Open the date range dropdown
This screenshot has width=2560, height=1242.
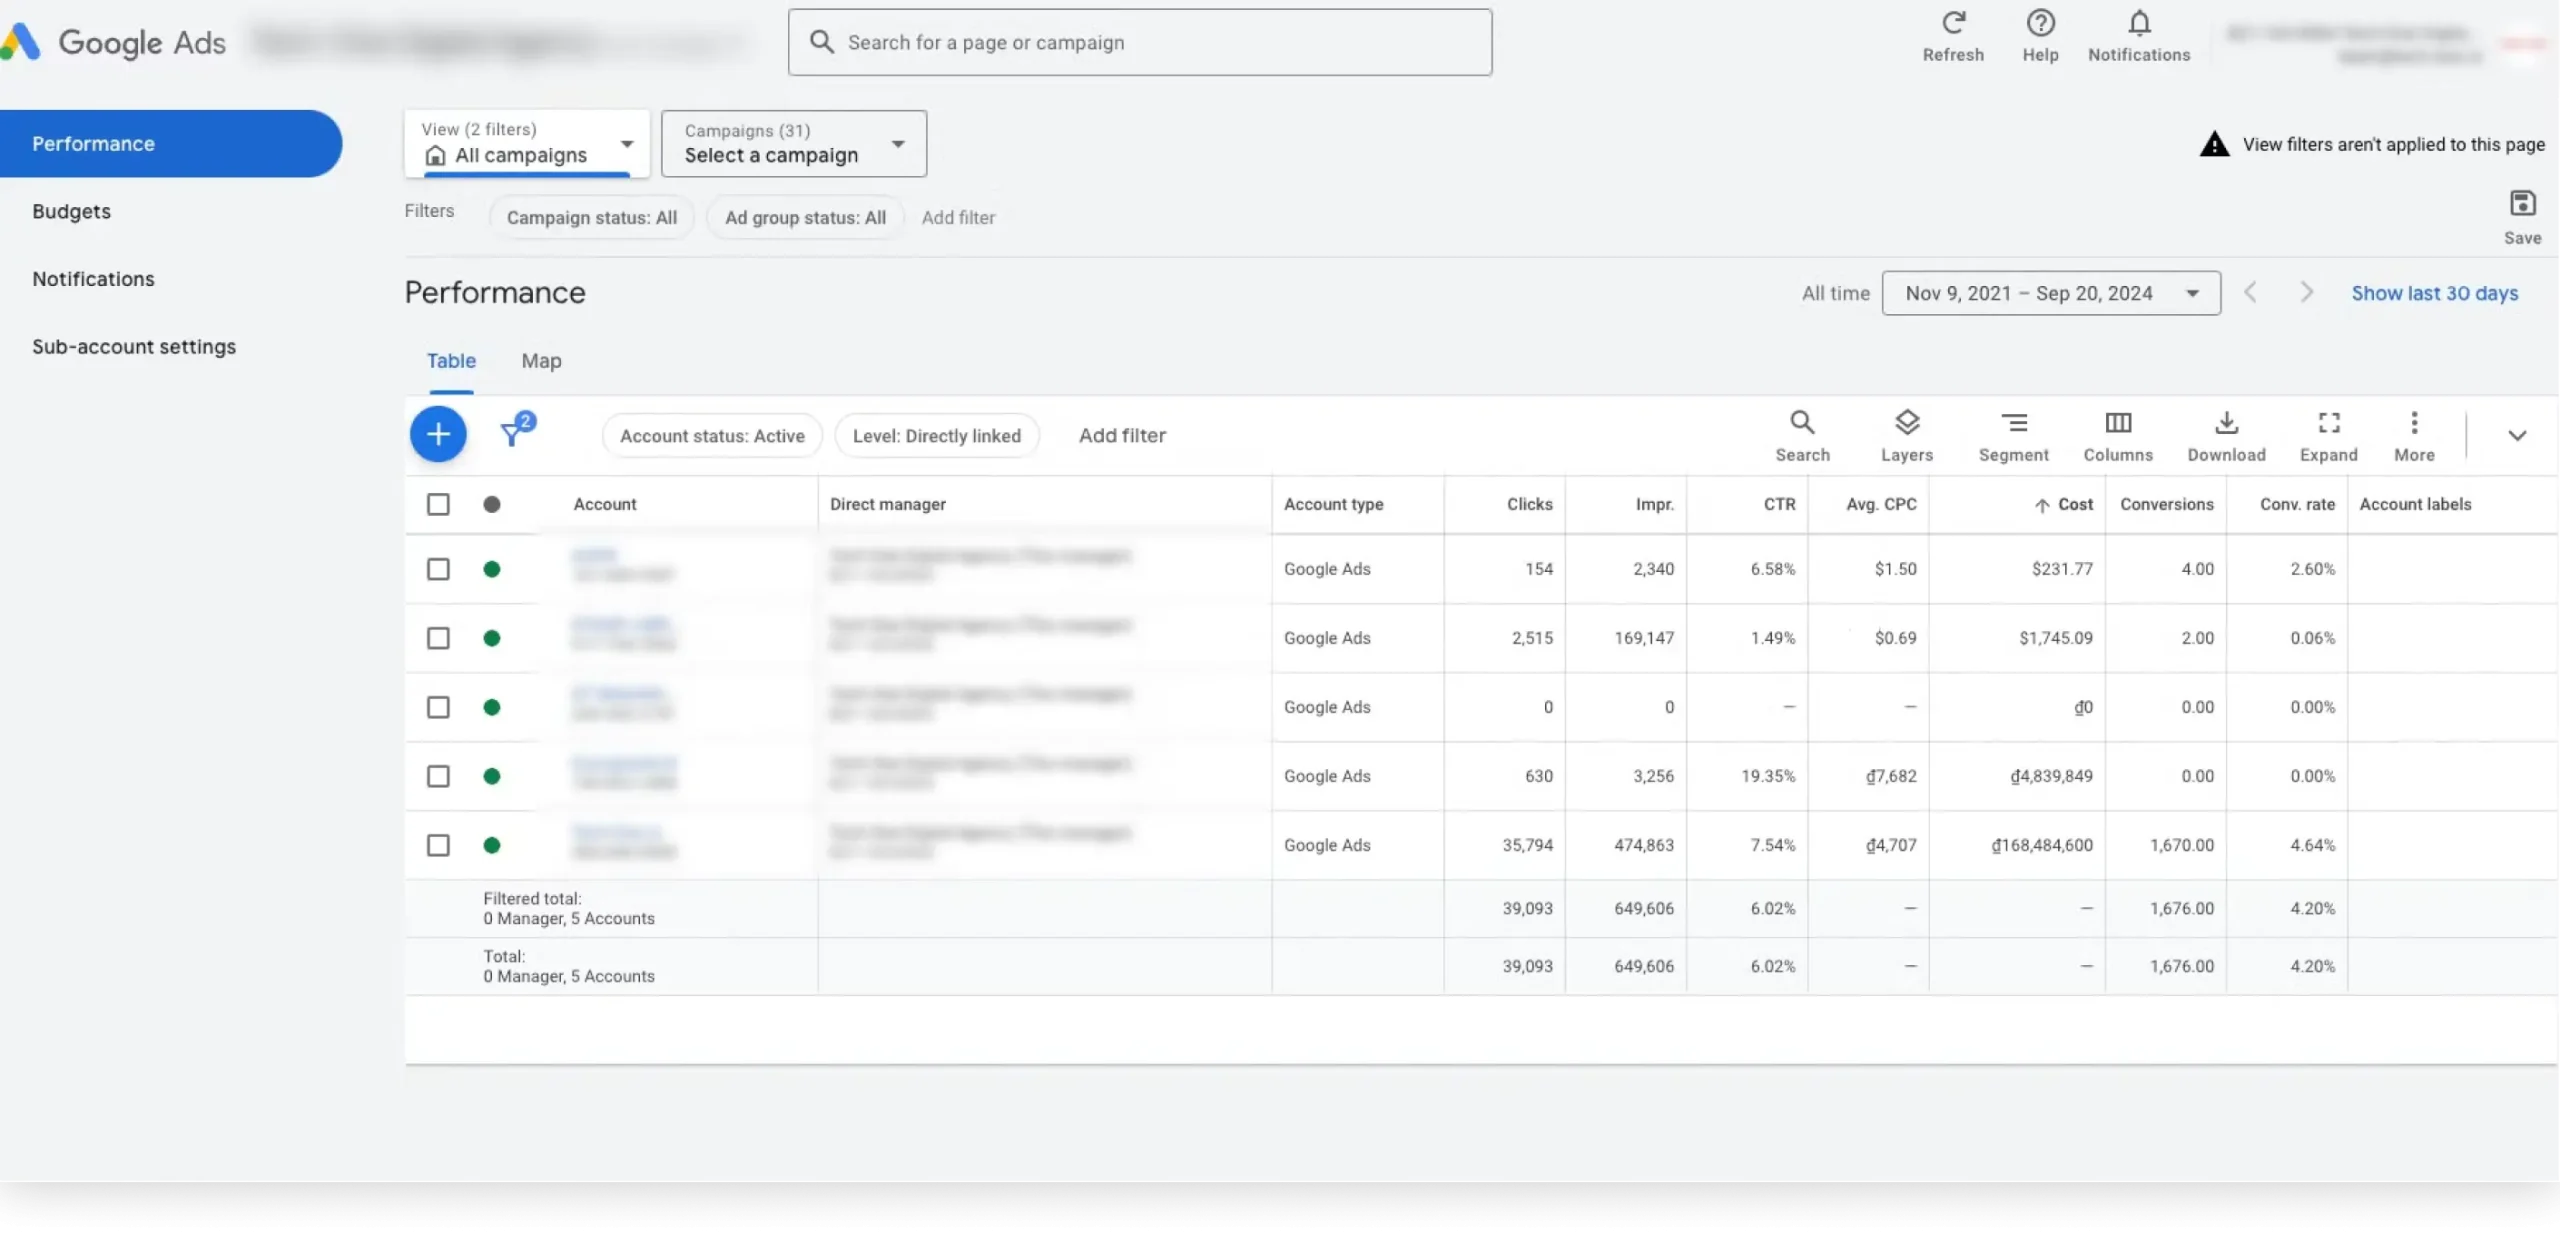[2050, 293]
